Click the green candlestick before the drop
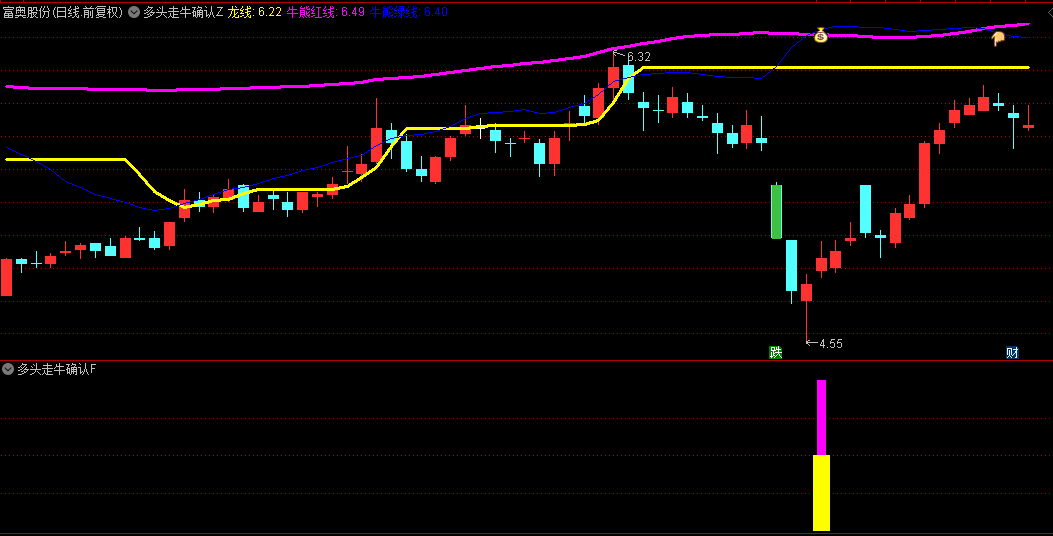The image size is (1053, 536). [x=776, y=211]
